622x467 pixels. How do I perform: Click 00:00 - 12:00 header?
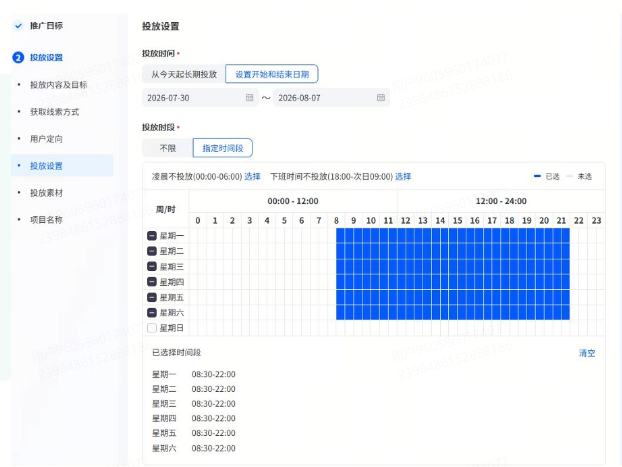(x=293, y=201)
